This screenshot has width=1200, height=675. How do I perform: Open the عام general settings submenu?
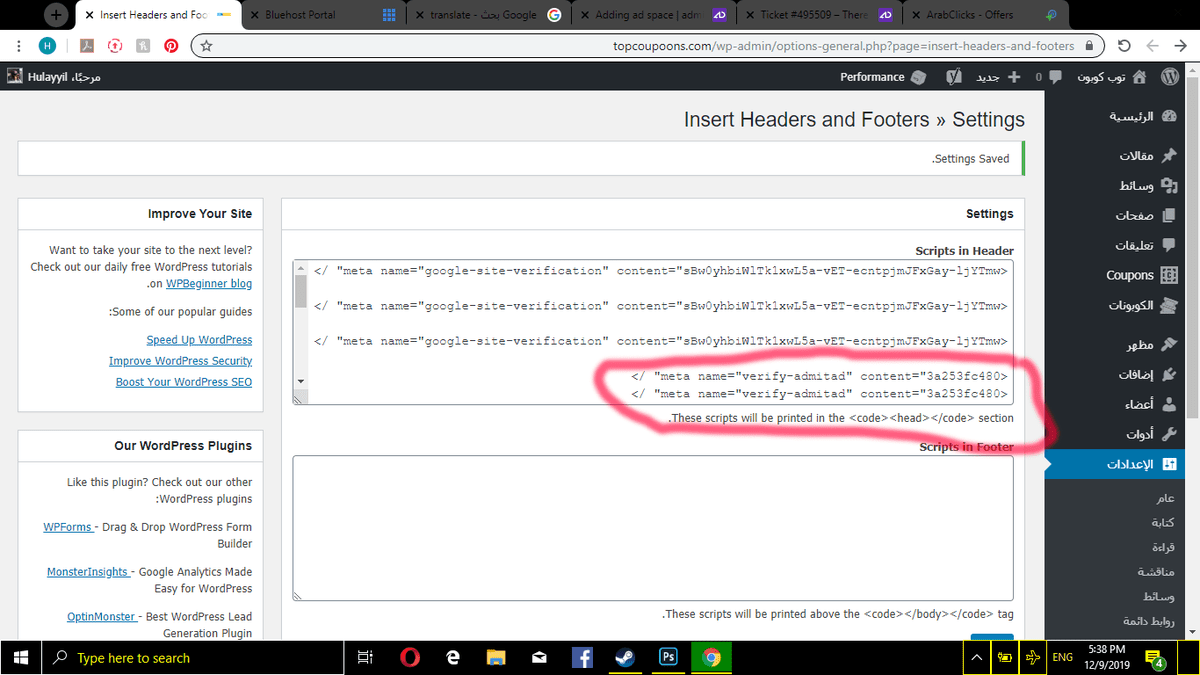pos(1165,498)
